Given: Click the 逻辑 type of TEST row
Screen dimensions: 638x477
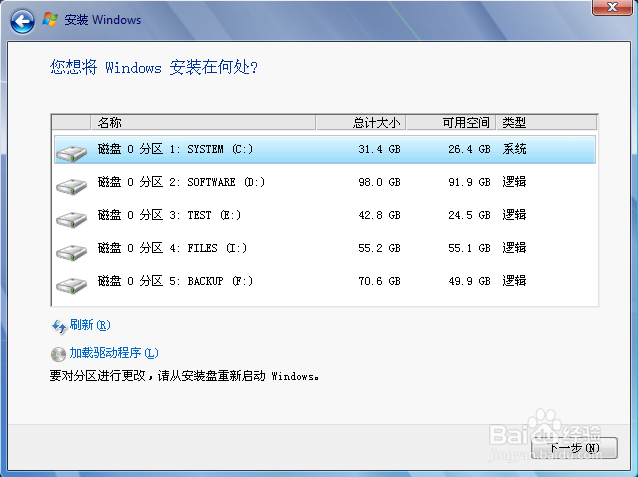Looking at the screenshot, I should pos(514,214).
